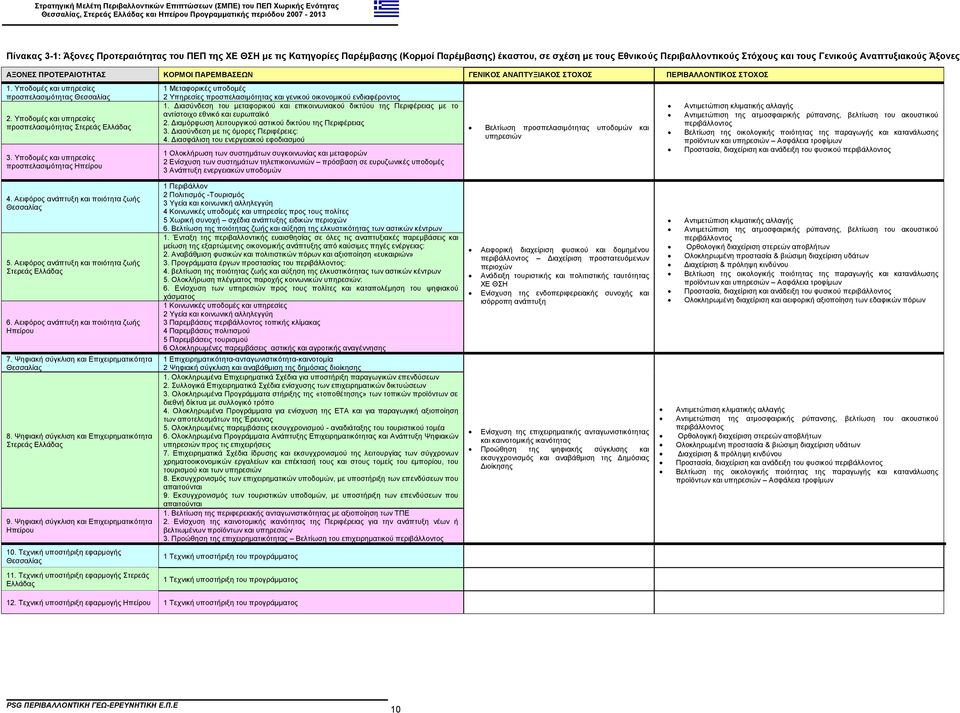The image size is (960, 713).
Task: Click "3. Προγράμματα έργων προστασίας του περιβάλλοντος"
Action: [254, 263]
